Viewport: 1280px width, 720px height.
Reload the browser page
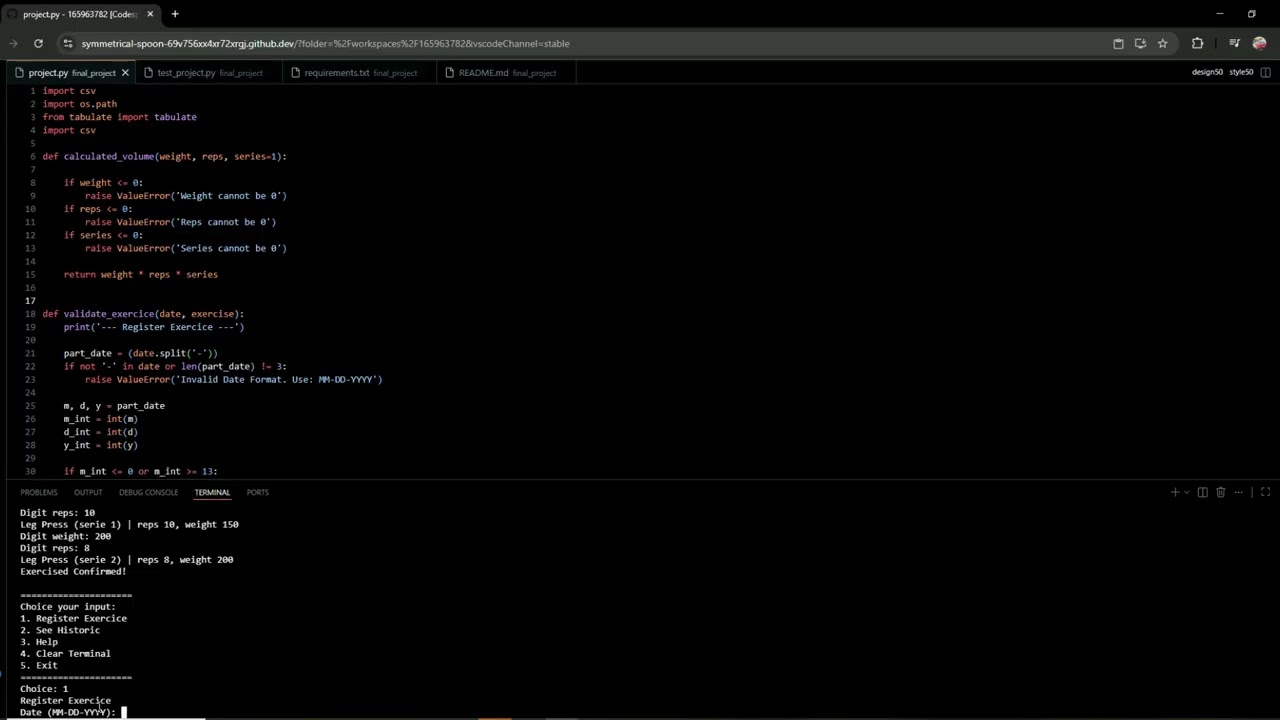(x=38, y=43)
